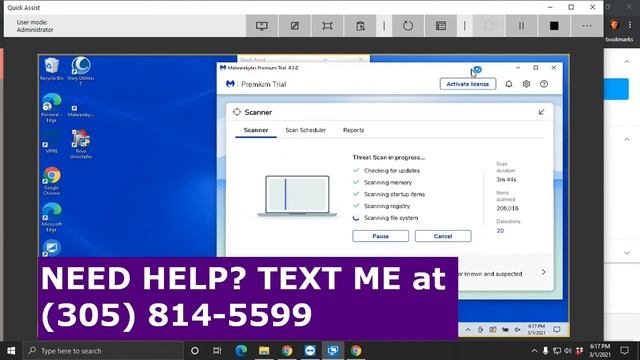Show hidden tray icons on host taskbar

(x=534, y=351)
